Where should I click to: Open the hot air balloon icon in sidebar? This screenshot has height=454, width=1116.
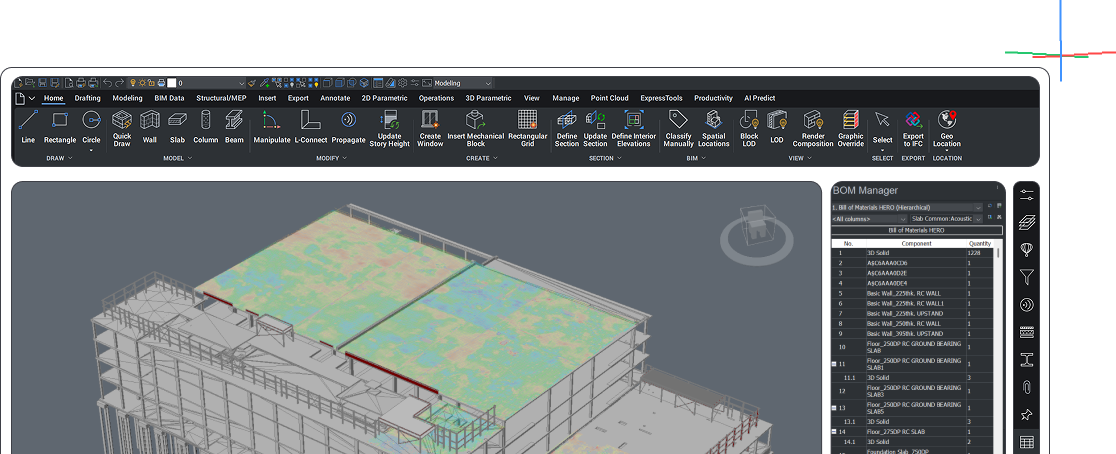(x=1026, y=249)
